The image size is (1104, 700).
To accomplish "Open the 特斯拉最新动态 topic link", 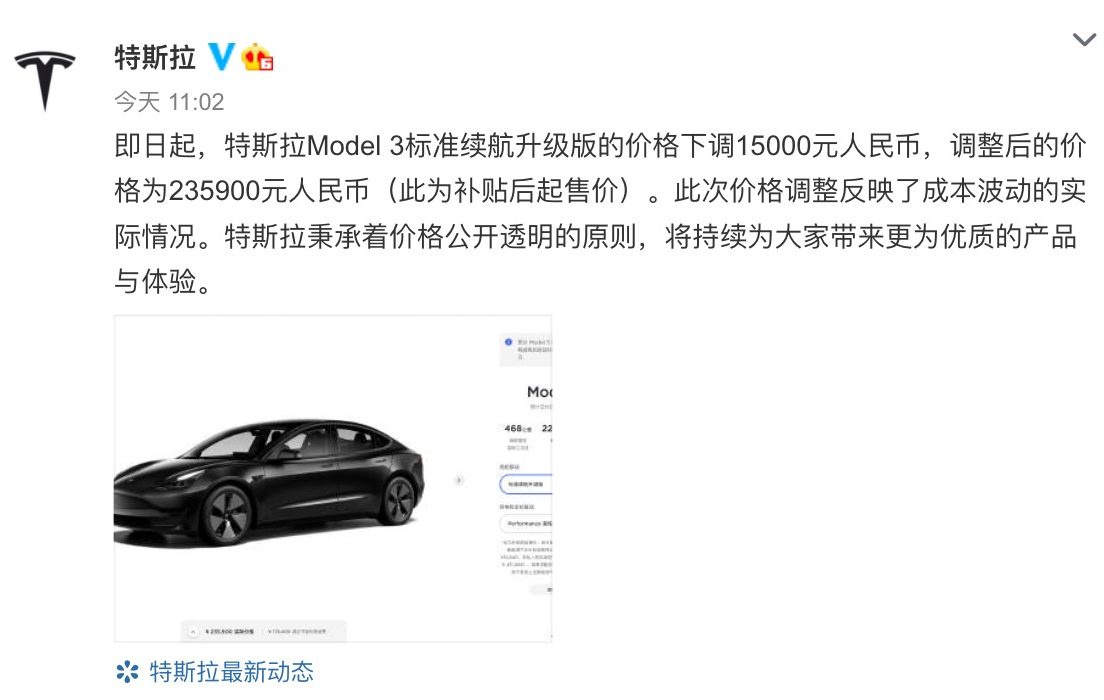I will click(x=231, y=671).
